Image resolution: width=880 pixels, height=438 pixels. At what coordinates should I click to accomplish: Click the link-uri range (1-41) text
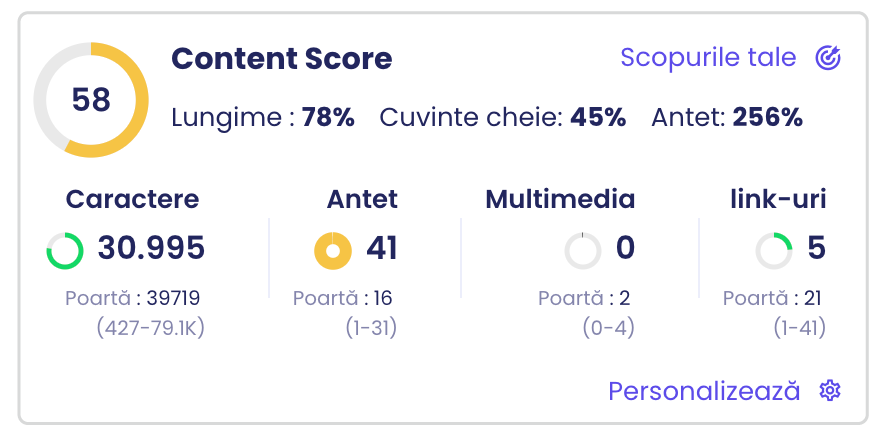[799, 327]
